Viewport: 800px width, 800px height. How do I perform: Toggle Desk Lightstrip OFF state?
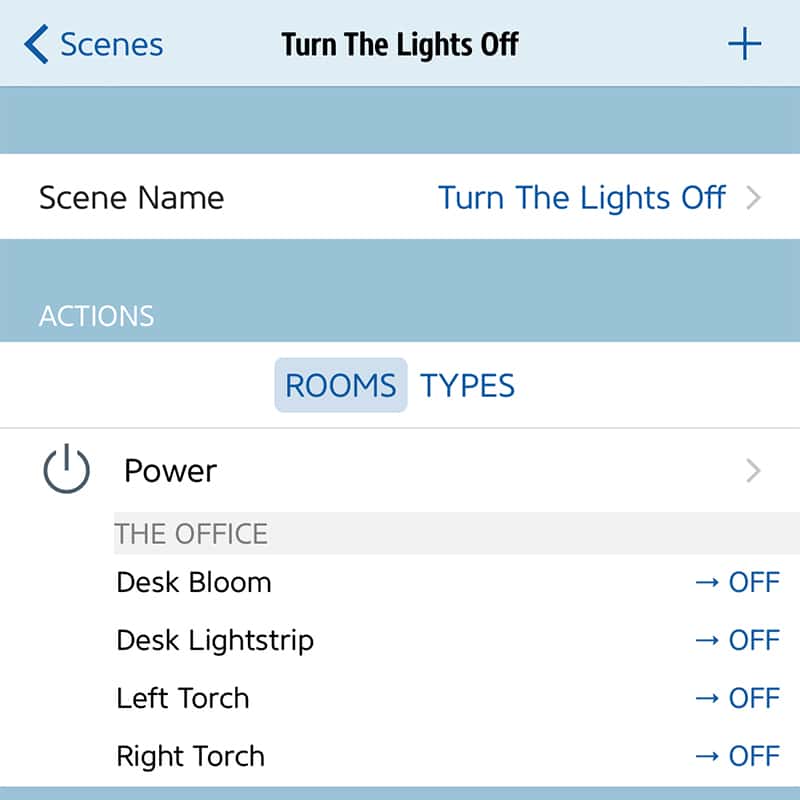pyautogui.click(x=737, y=640)
